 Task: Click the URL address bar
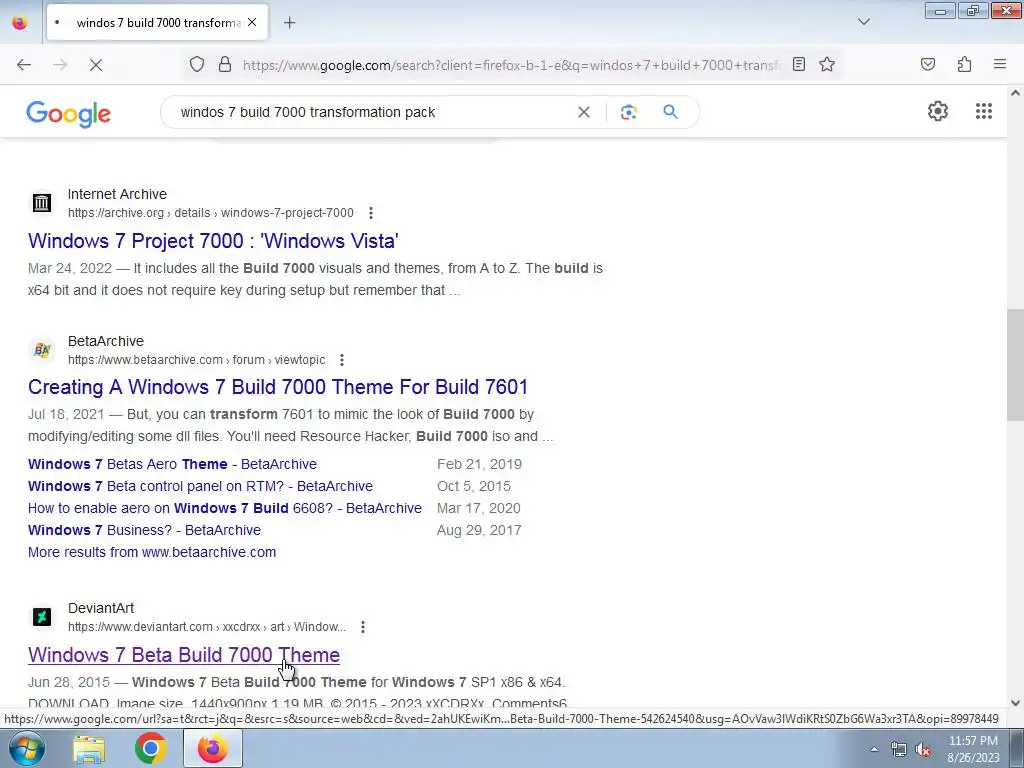point(511,65)
